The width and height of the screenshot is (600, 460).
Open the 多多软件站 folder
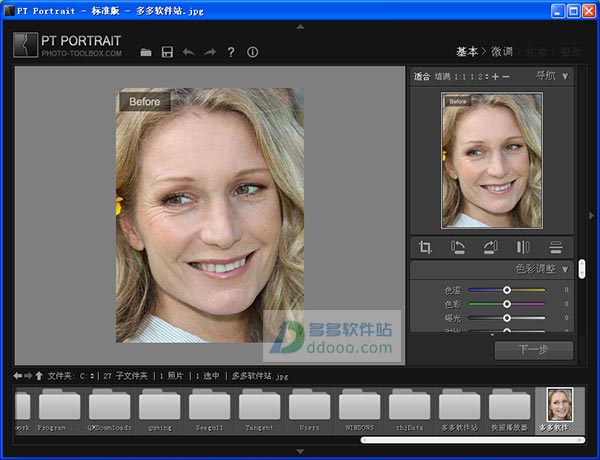click(x=460, y=409)
